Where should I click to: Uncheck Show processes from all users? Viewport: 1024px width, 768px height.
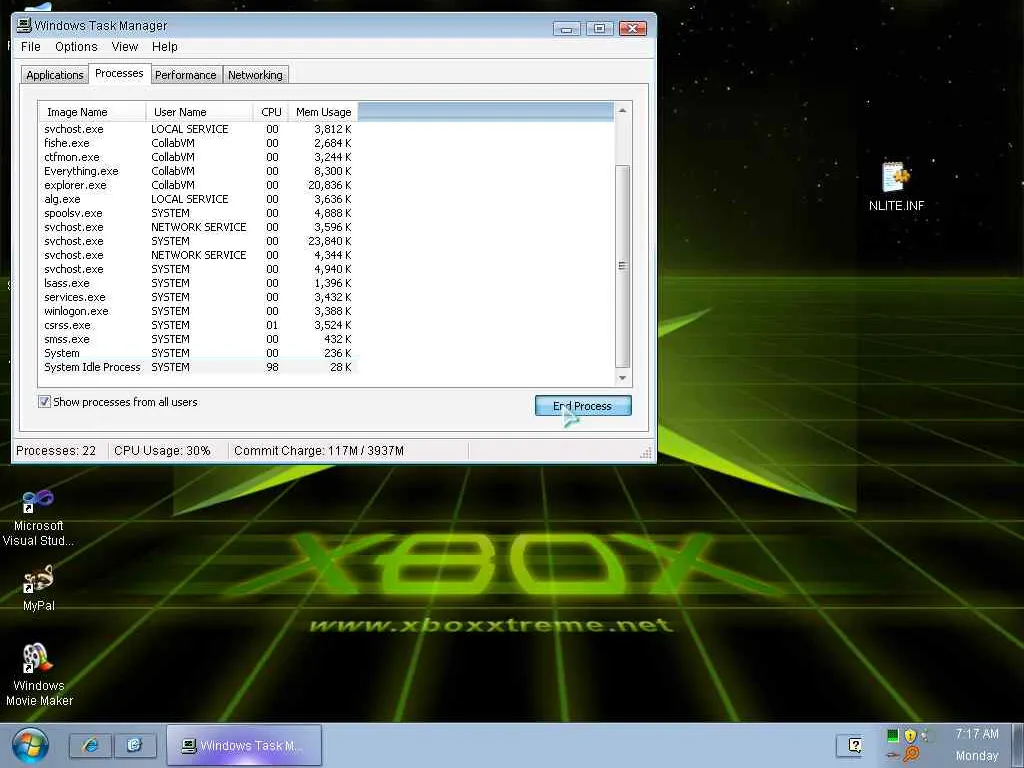[x=44, y=402]
